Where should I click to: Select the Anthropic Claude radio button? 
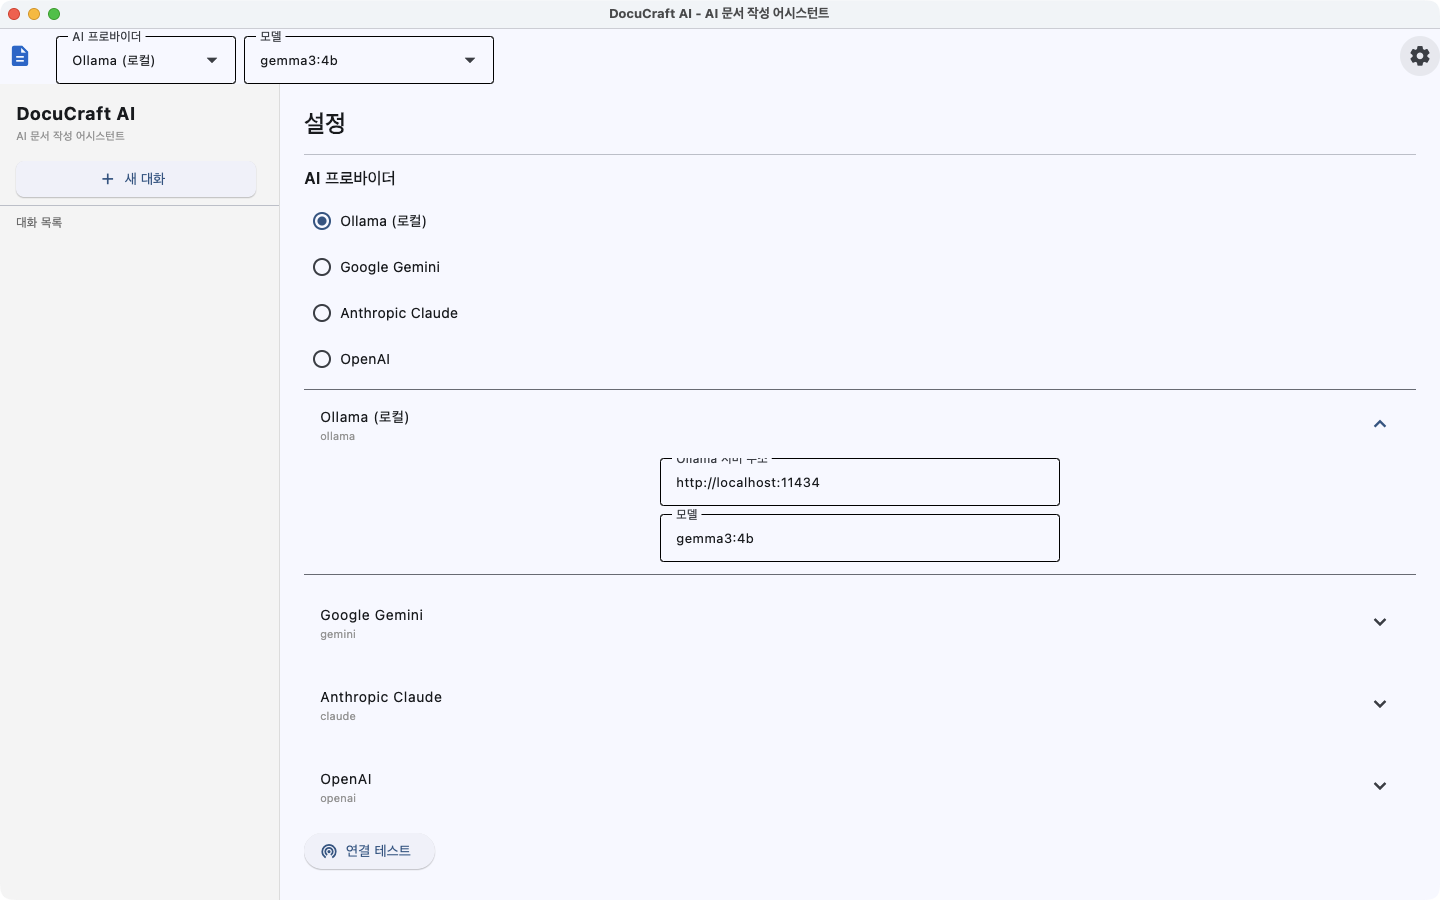pos(322,313)
